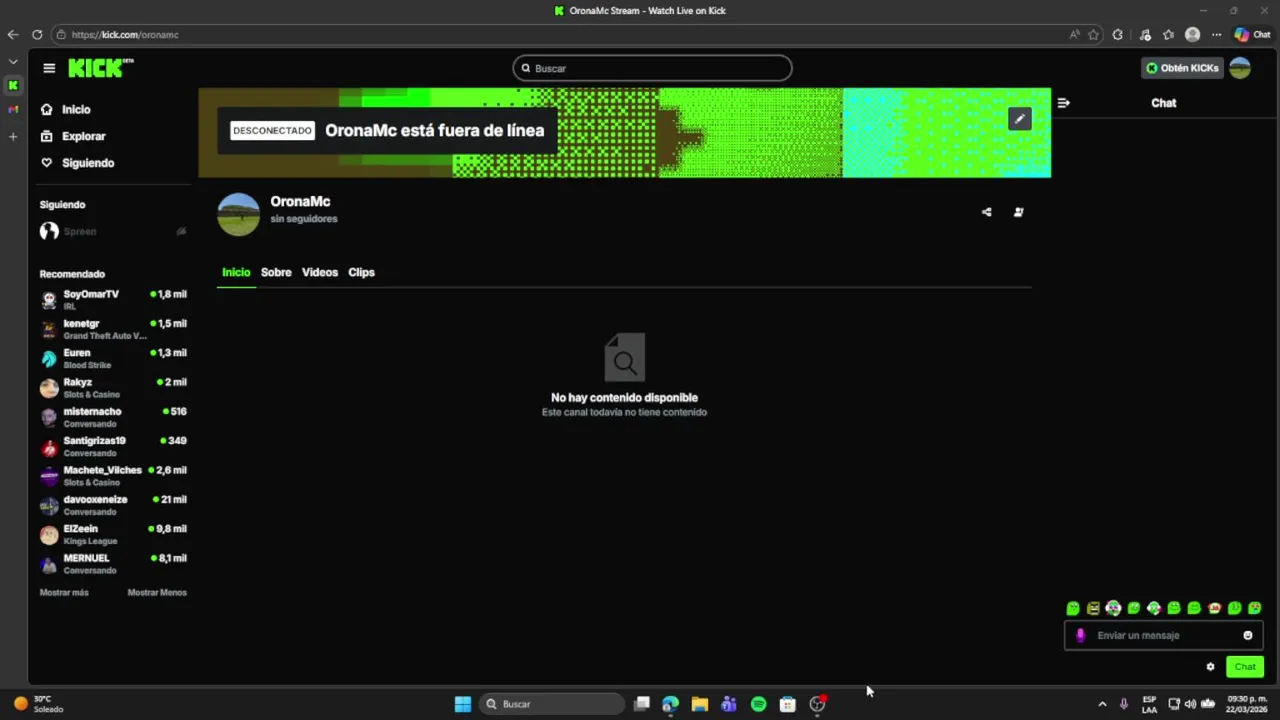The width and height of the screenshot is (1280, 720).
Task: Open the kenetgr recommended channel
Action: (113, 329)
